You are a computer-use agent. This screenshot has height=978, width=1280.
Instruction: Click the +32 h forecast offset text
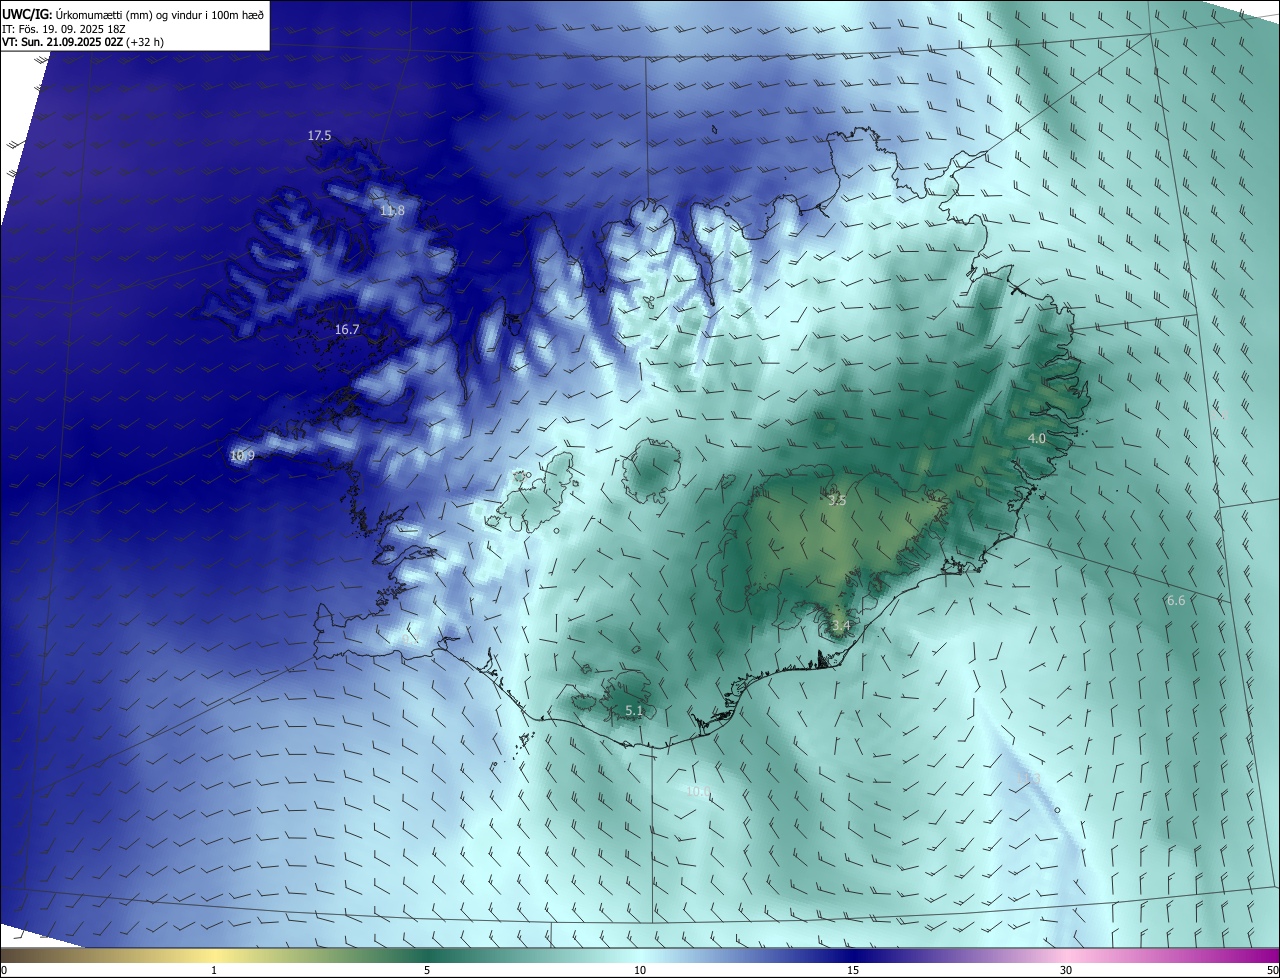(145, 42)
